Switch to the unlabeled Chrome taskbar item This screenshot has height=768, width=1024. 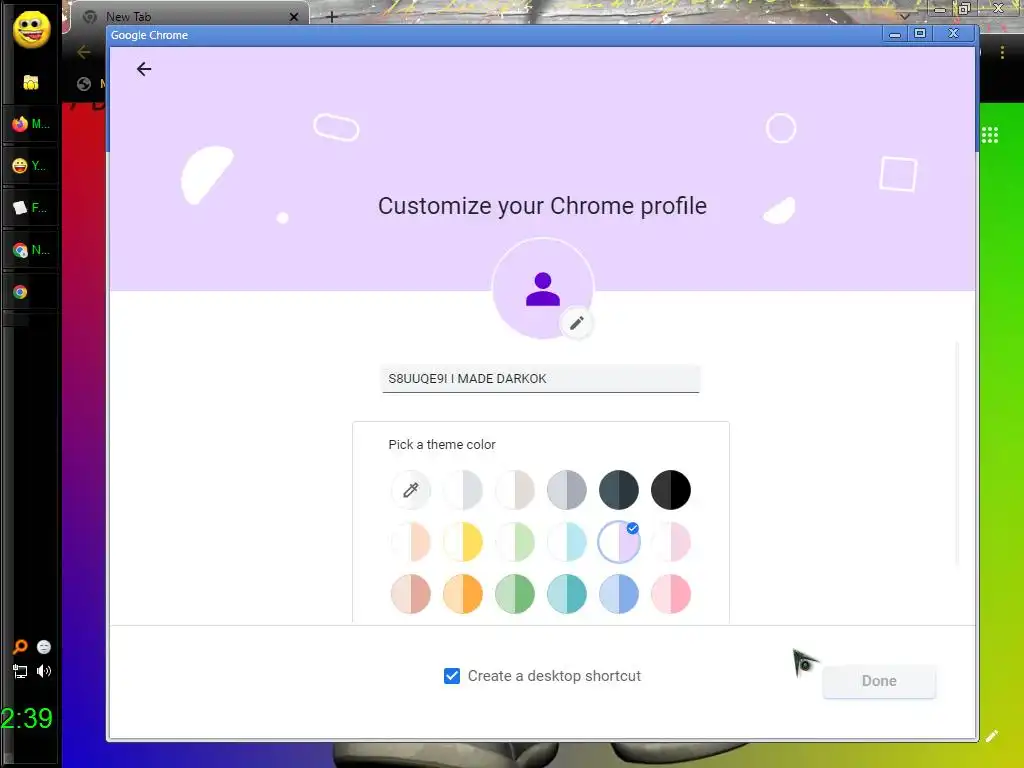(31, 292)
